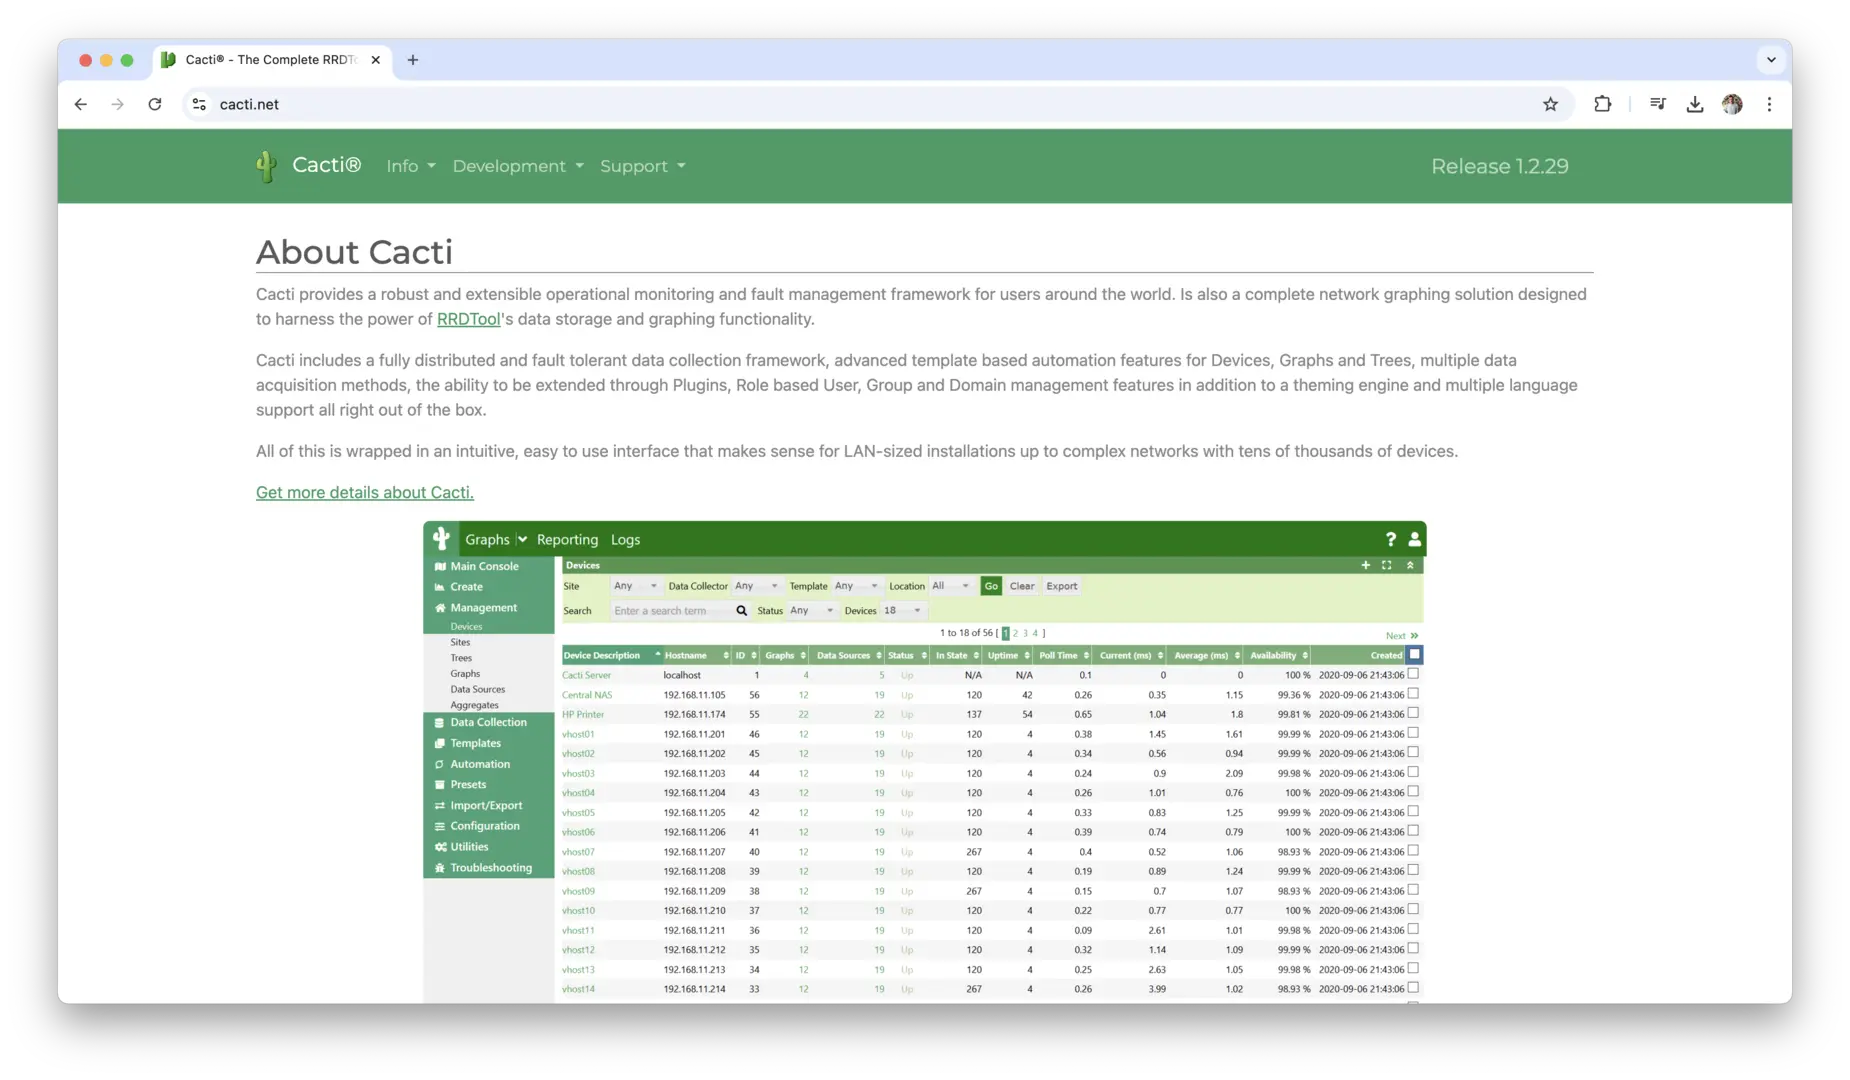Tick the checkbox for Cacti Server row
The width and height of the screenshot is (1850, 1080).
(1413, 674)
